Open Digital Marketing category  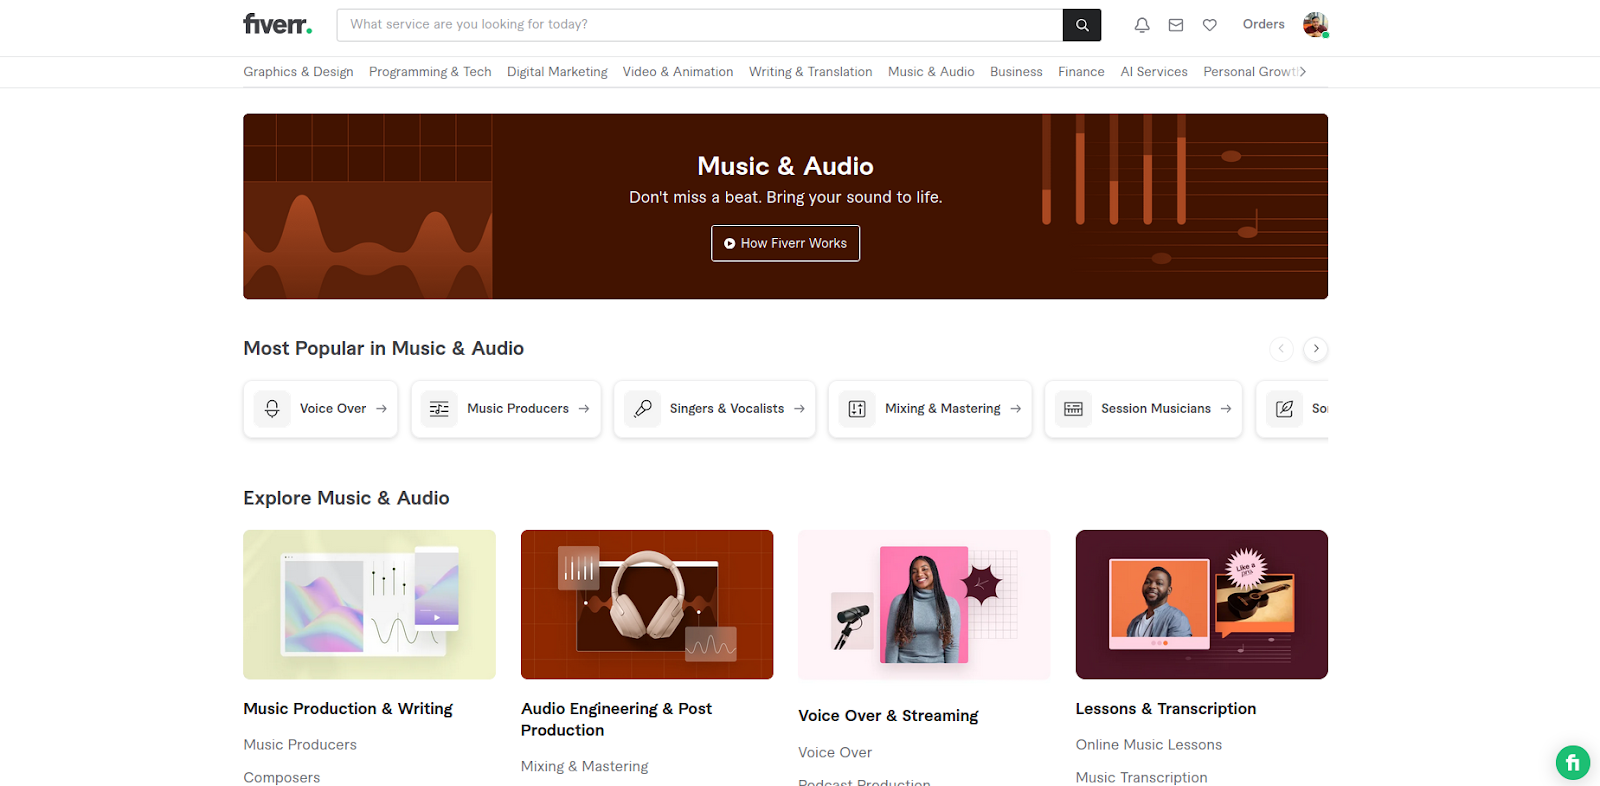(557, 72)
